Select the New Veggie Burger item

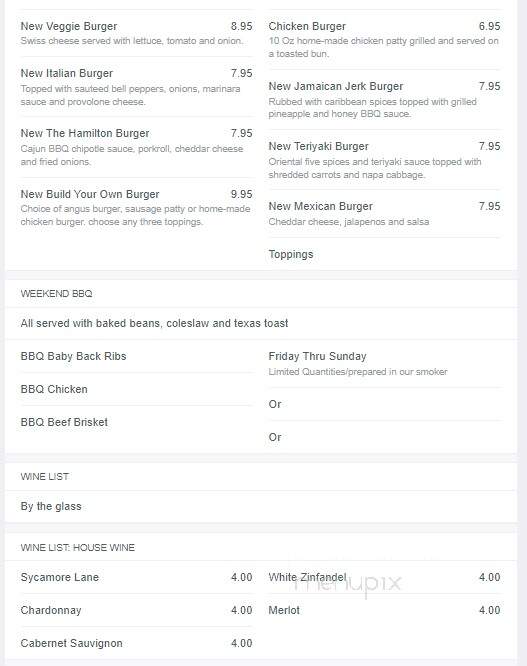[136, 33]
